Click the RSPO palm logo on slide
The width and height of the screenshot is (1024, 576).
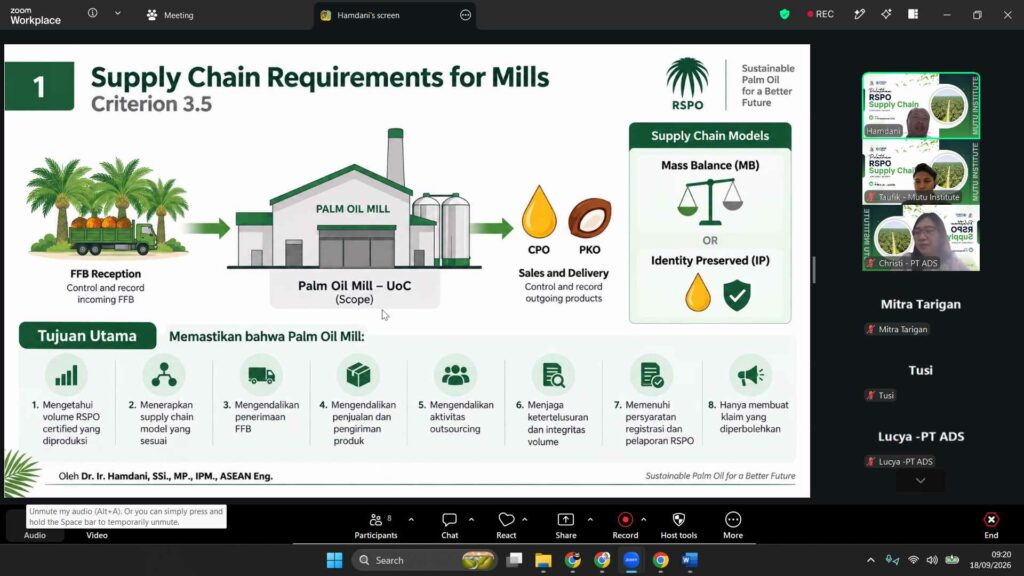tap(688, 84)
